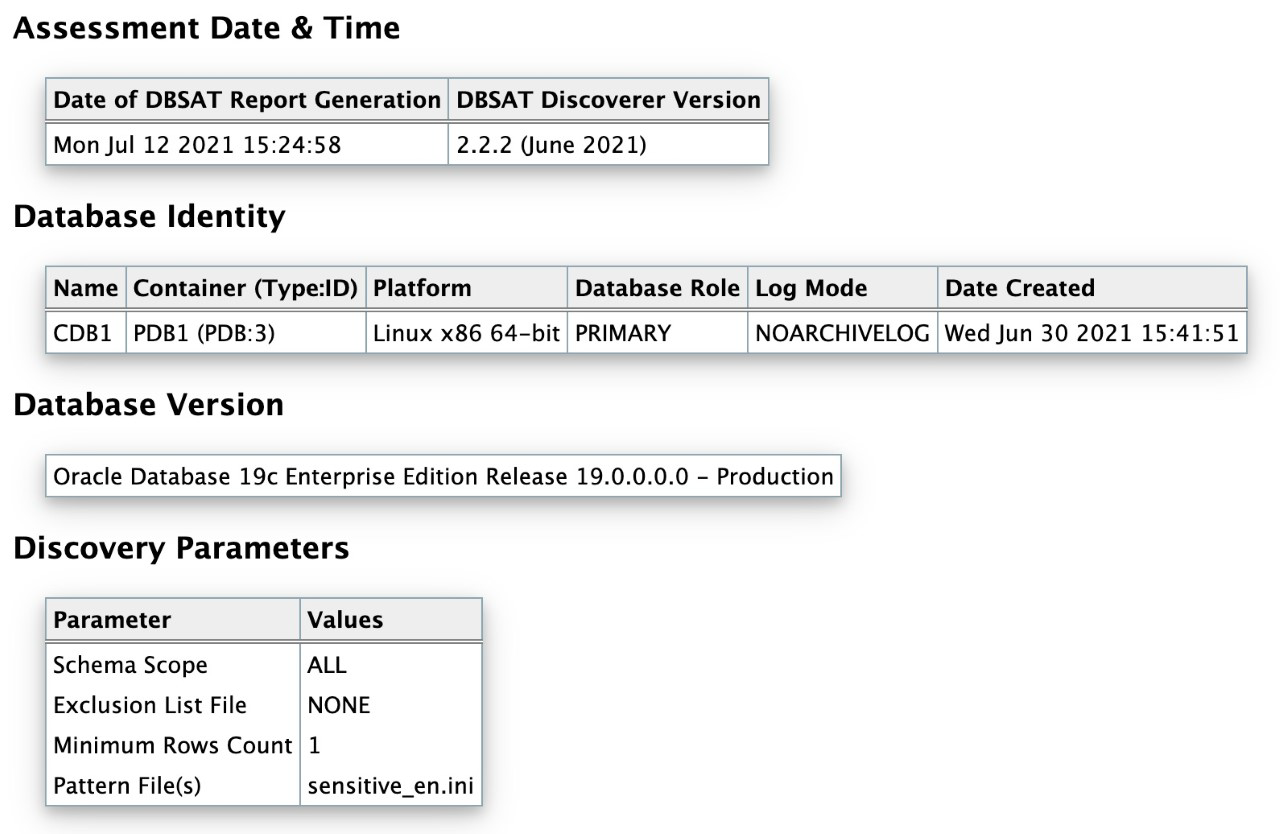
Task: Click the 'NONE' exclusion list value
Action: [x=391, y=705]
